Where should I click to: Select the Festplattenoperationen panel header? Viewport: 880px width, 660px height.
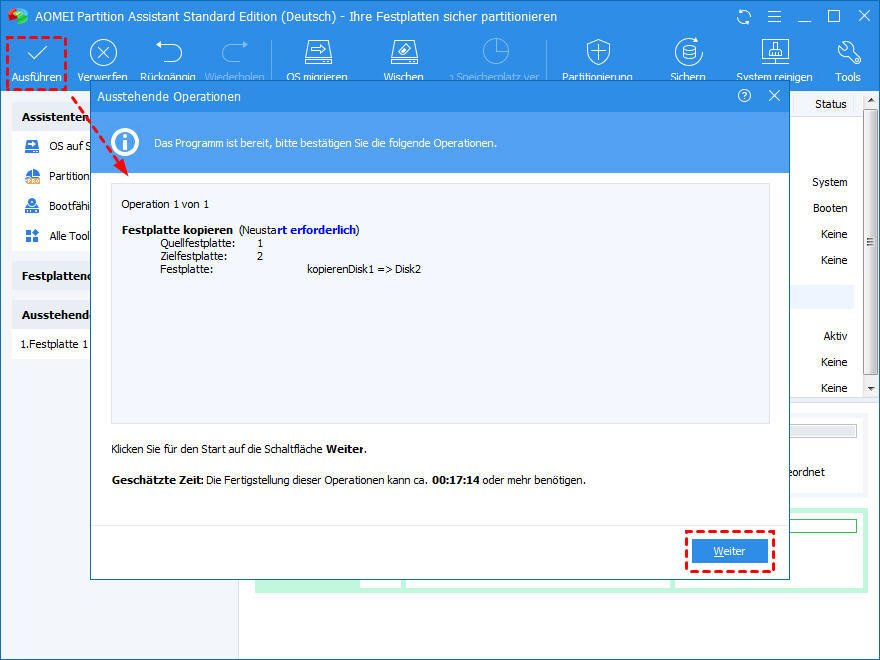[51, 276]
